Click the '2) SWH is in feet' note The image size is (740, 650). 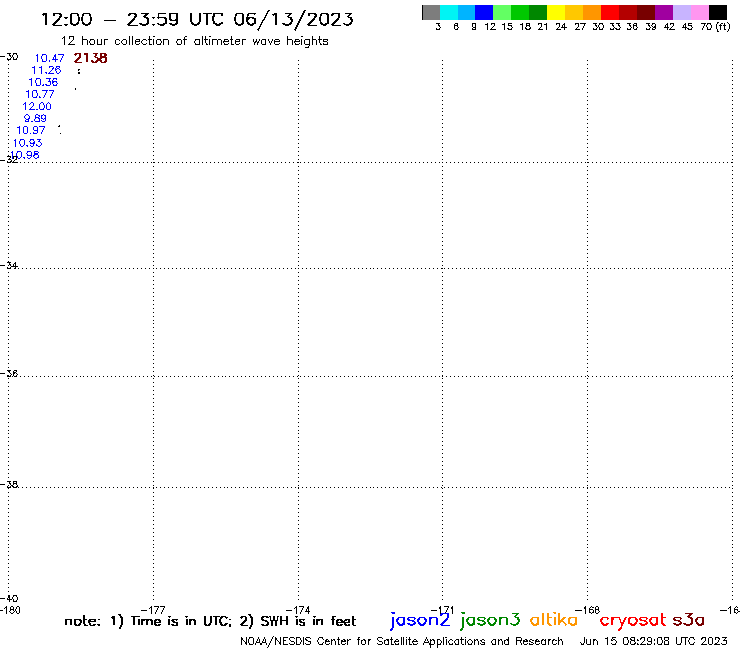point(298,621)
